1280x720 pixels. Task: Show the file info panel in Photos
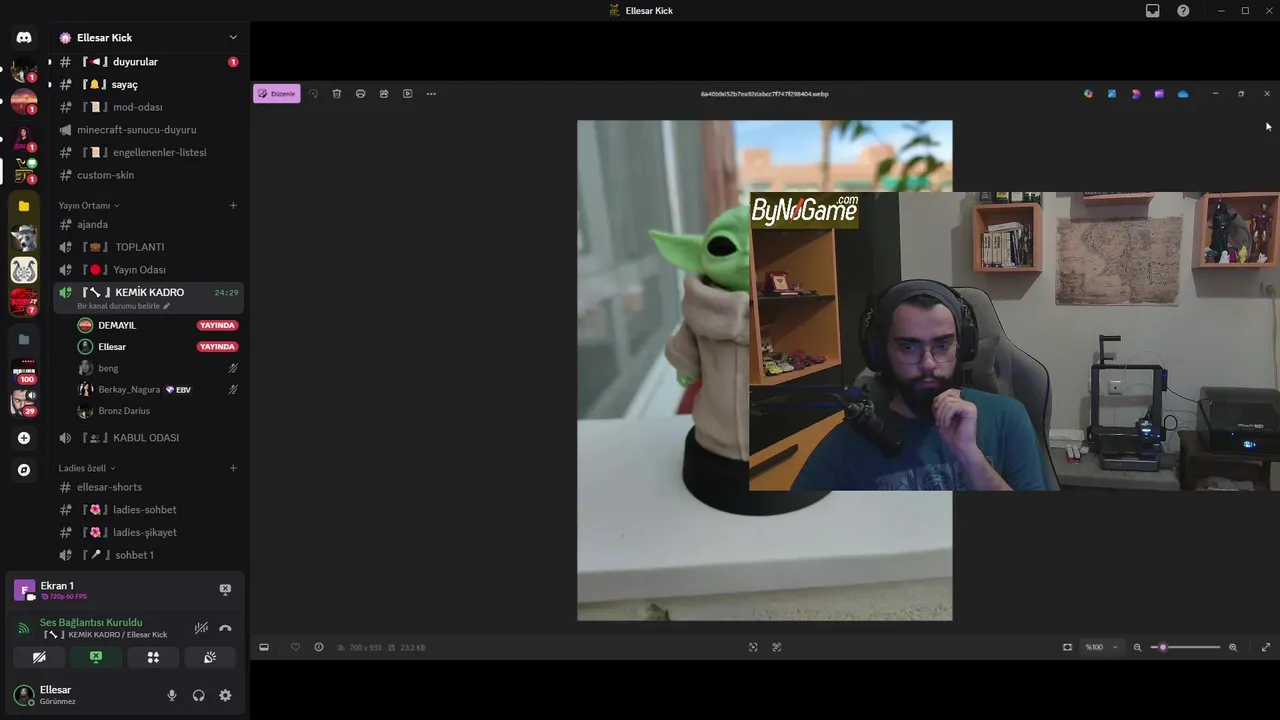point(319,647)
